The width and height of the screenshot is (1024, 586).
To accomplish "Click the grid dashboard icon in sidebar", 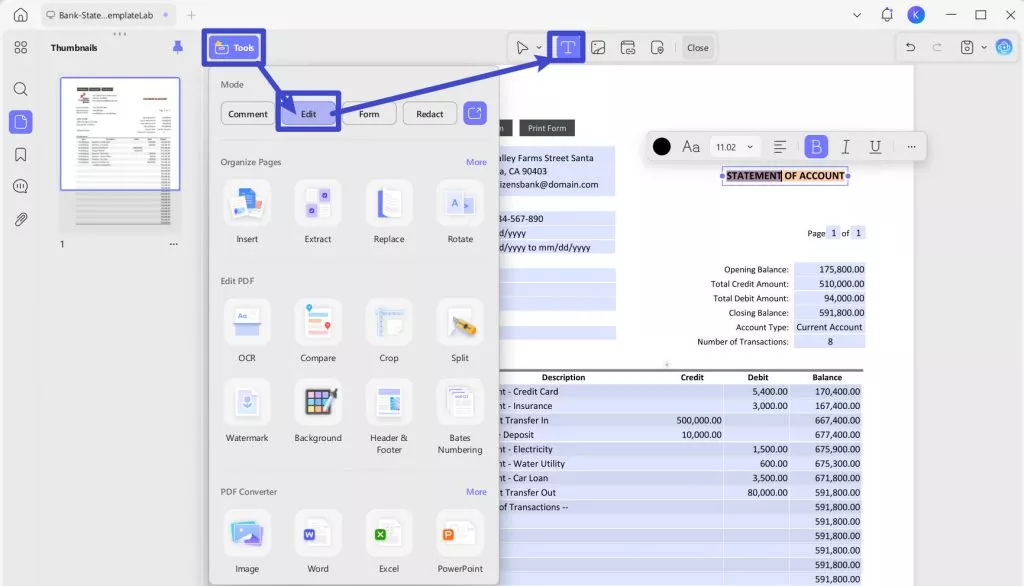I will pyautogui.click(x=21, y=47).
